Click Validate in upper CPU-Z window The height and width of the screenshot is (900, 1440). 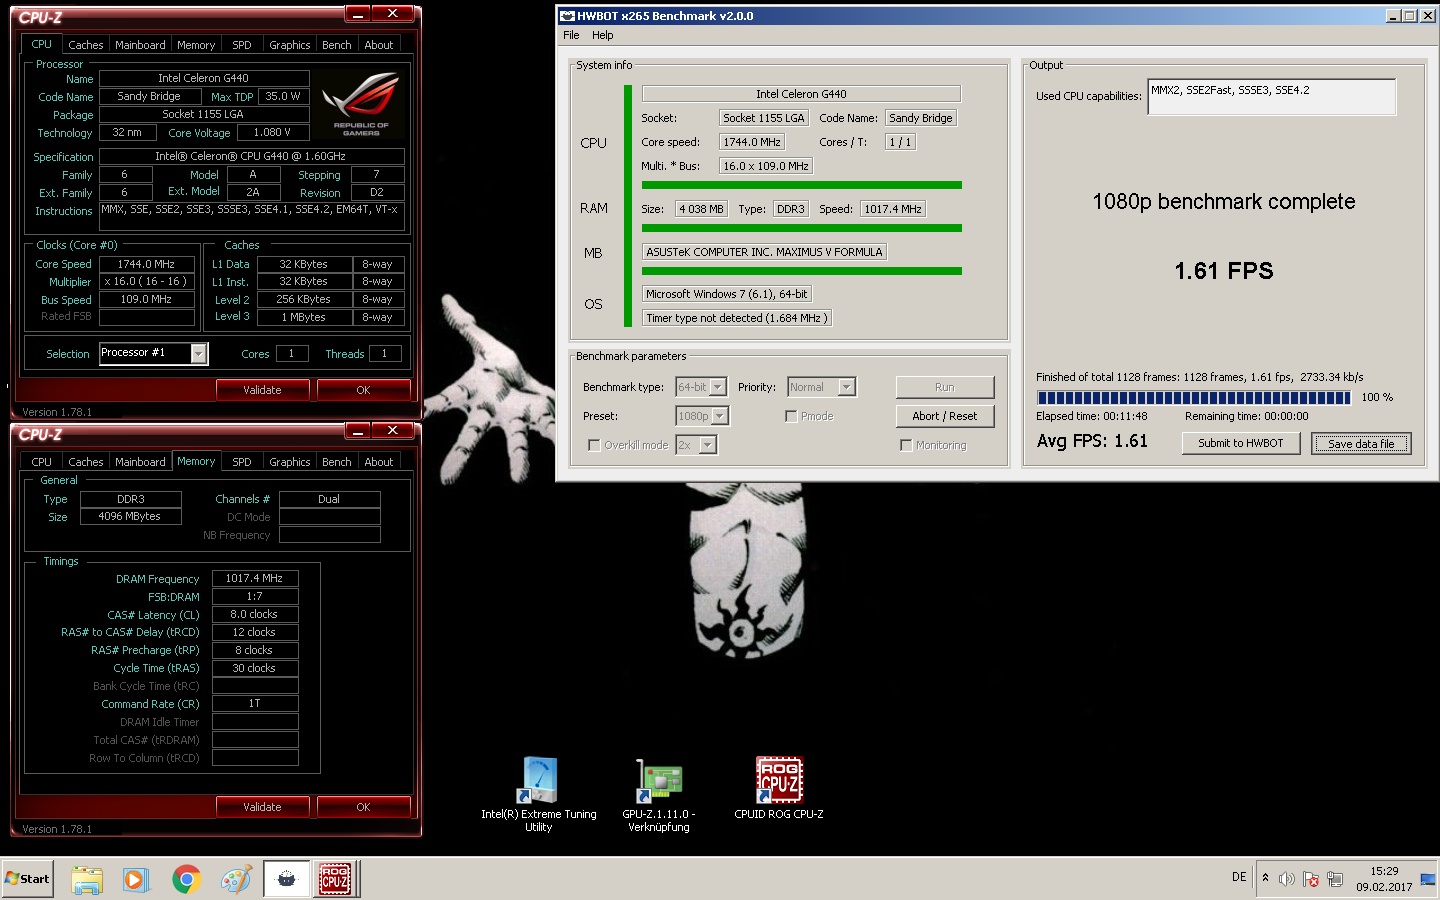pyautogui.click(x=262, y=390)
